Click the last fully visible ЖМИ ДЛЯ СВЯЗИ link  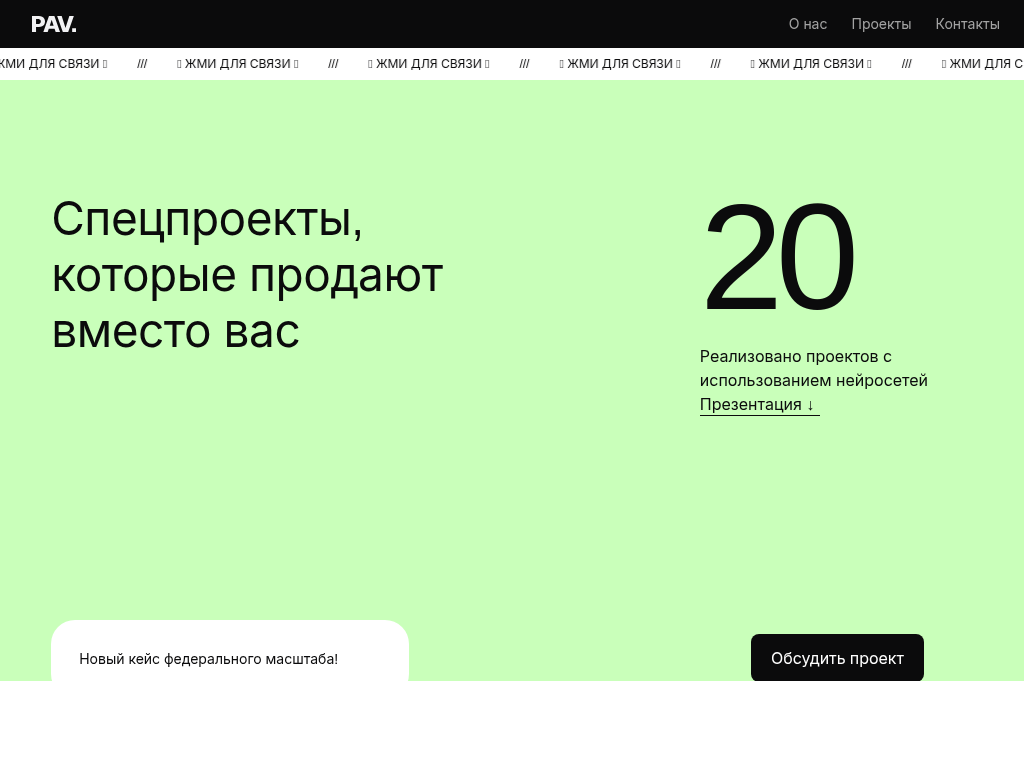pyautogui.click(x=811, y=64)
